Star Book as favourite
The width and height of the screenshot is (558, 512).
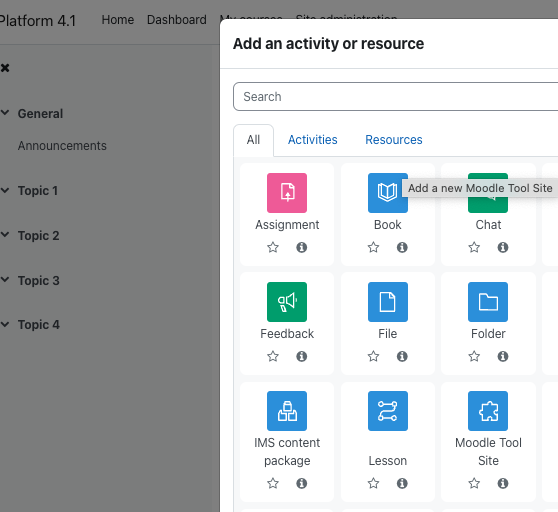point(373,247)
